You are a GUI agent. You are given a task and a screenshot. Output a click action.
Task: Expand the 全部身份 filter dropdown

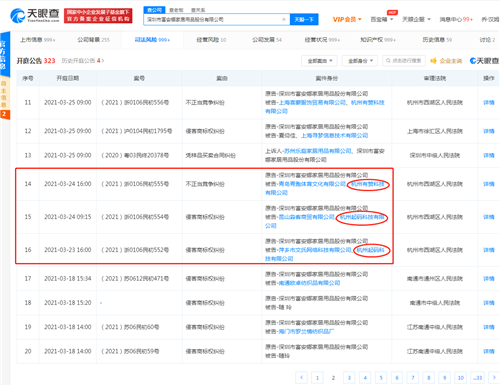coord(360,61)
